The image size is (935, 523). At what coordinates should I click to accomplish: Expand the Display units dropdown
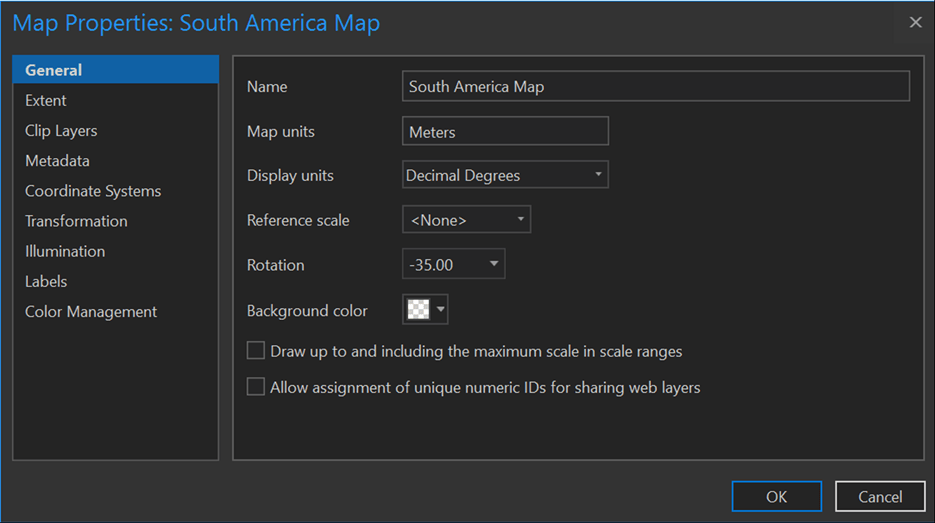[598, 175]
